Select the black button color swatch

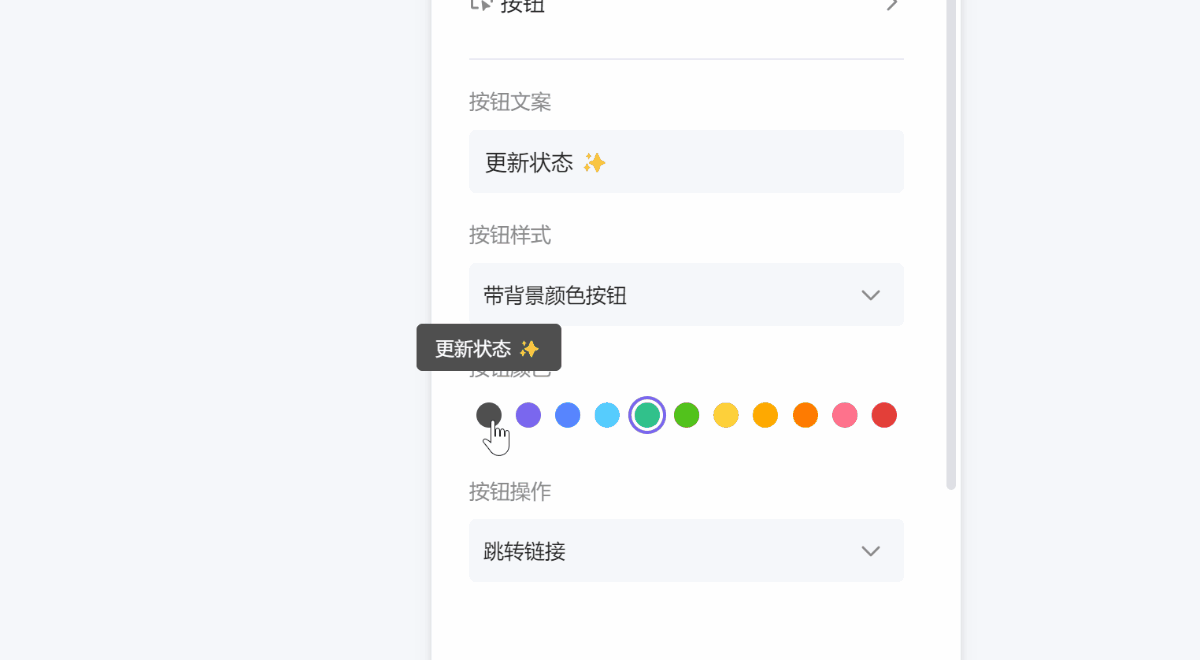(489, 414)
